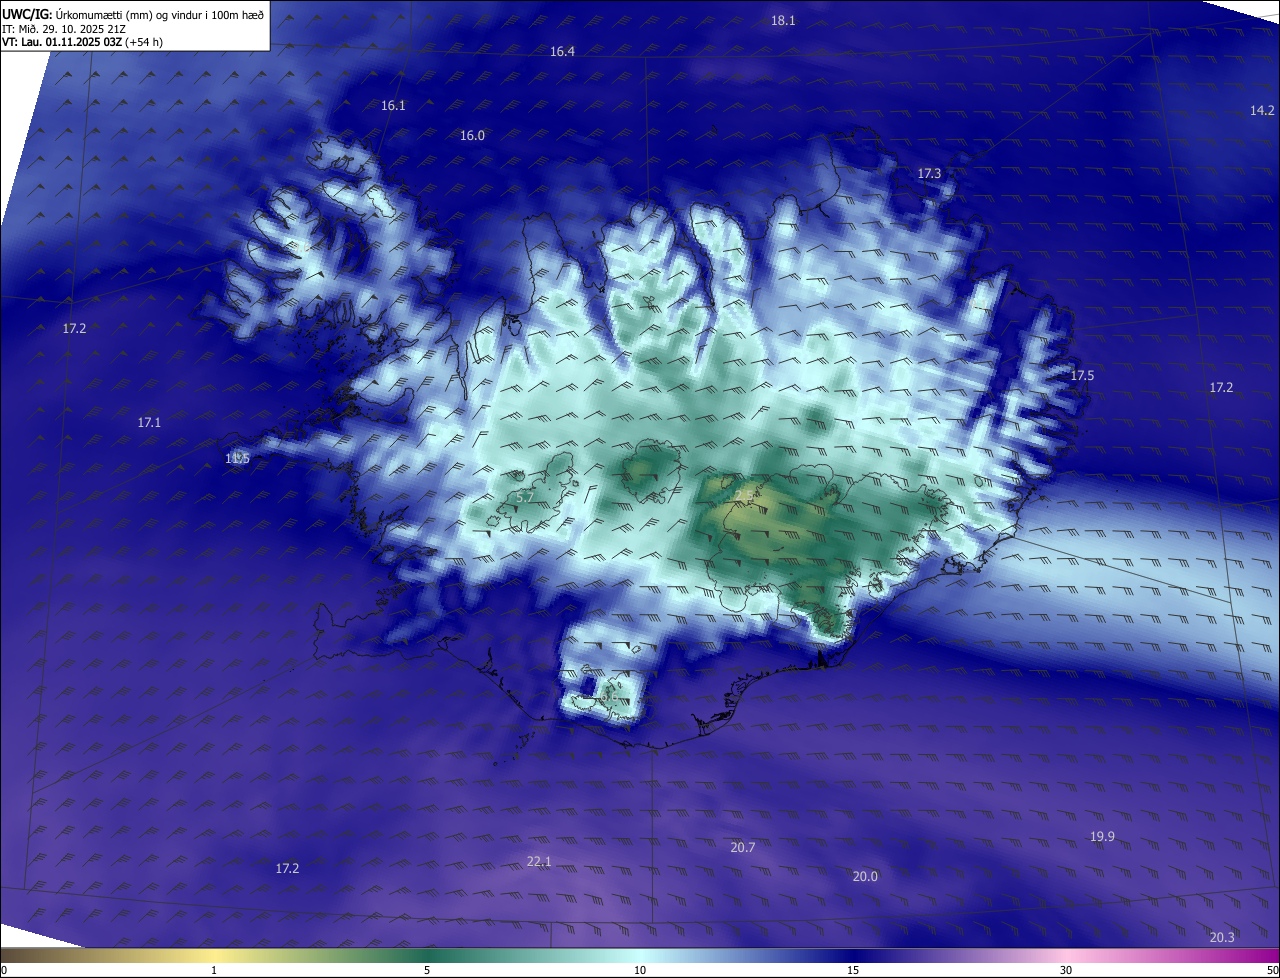Click the color scale tick label 50
This screenshot has width=1280, height=978.
click(x=1272, y=971)
